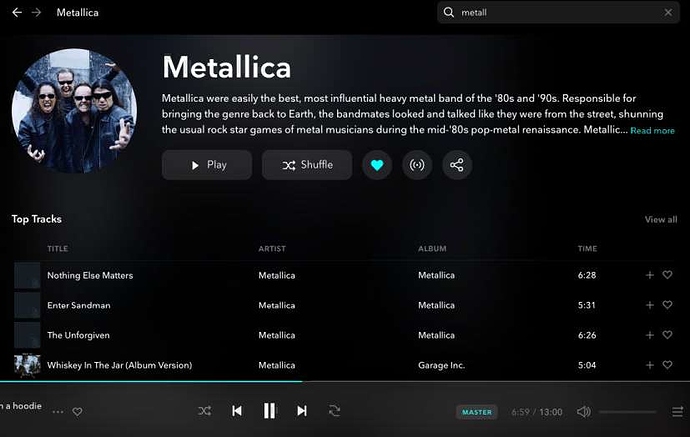The width and height of the screenshot is (690, 437).
Task: Favorite Nothing Else Matters track
Action: [x=667, y=275]
